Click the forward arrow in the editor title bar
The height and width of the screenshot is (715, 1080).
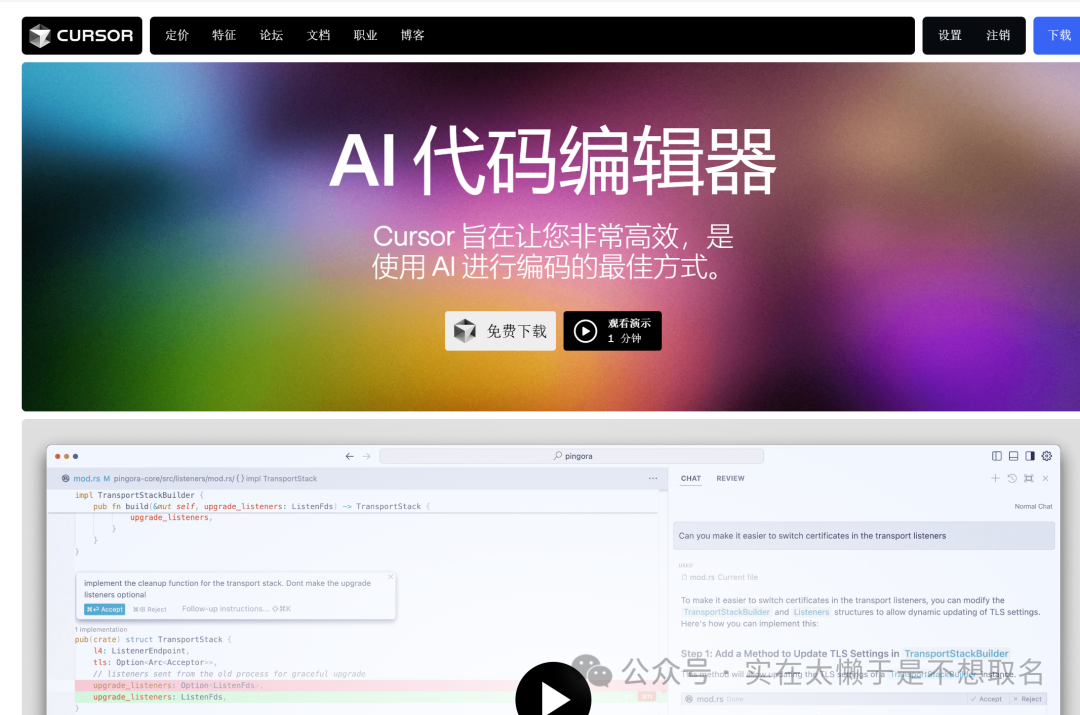tap(366, 456)
